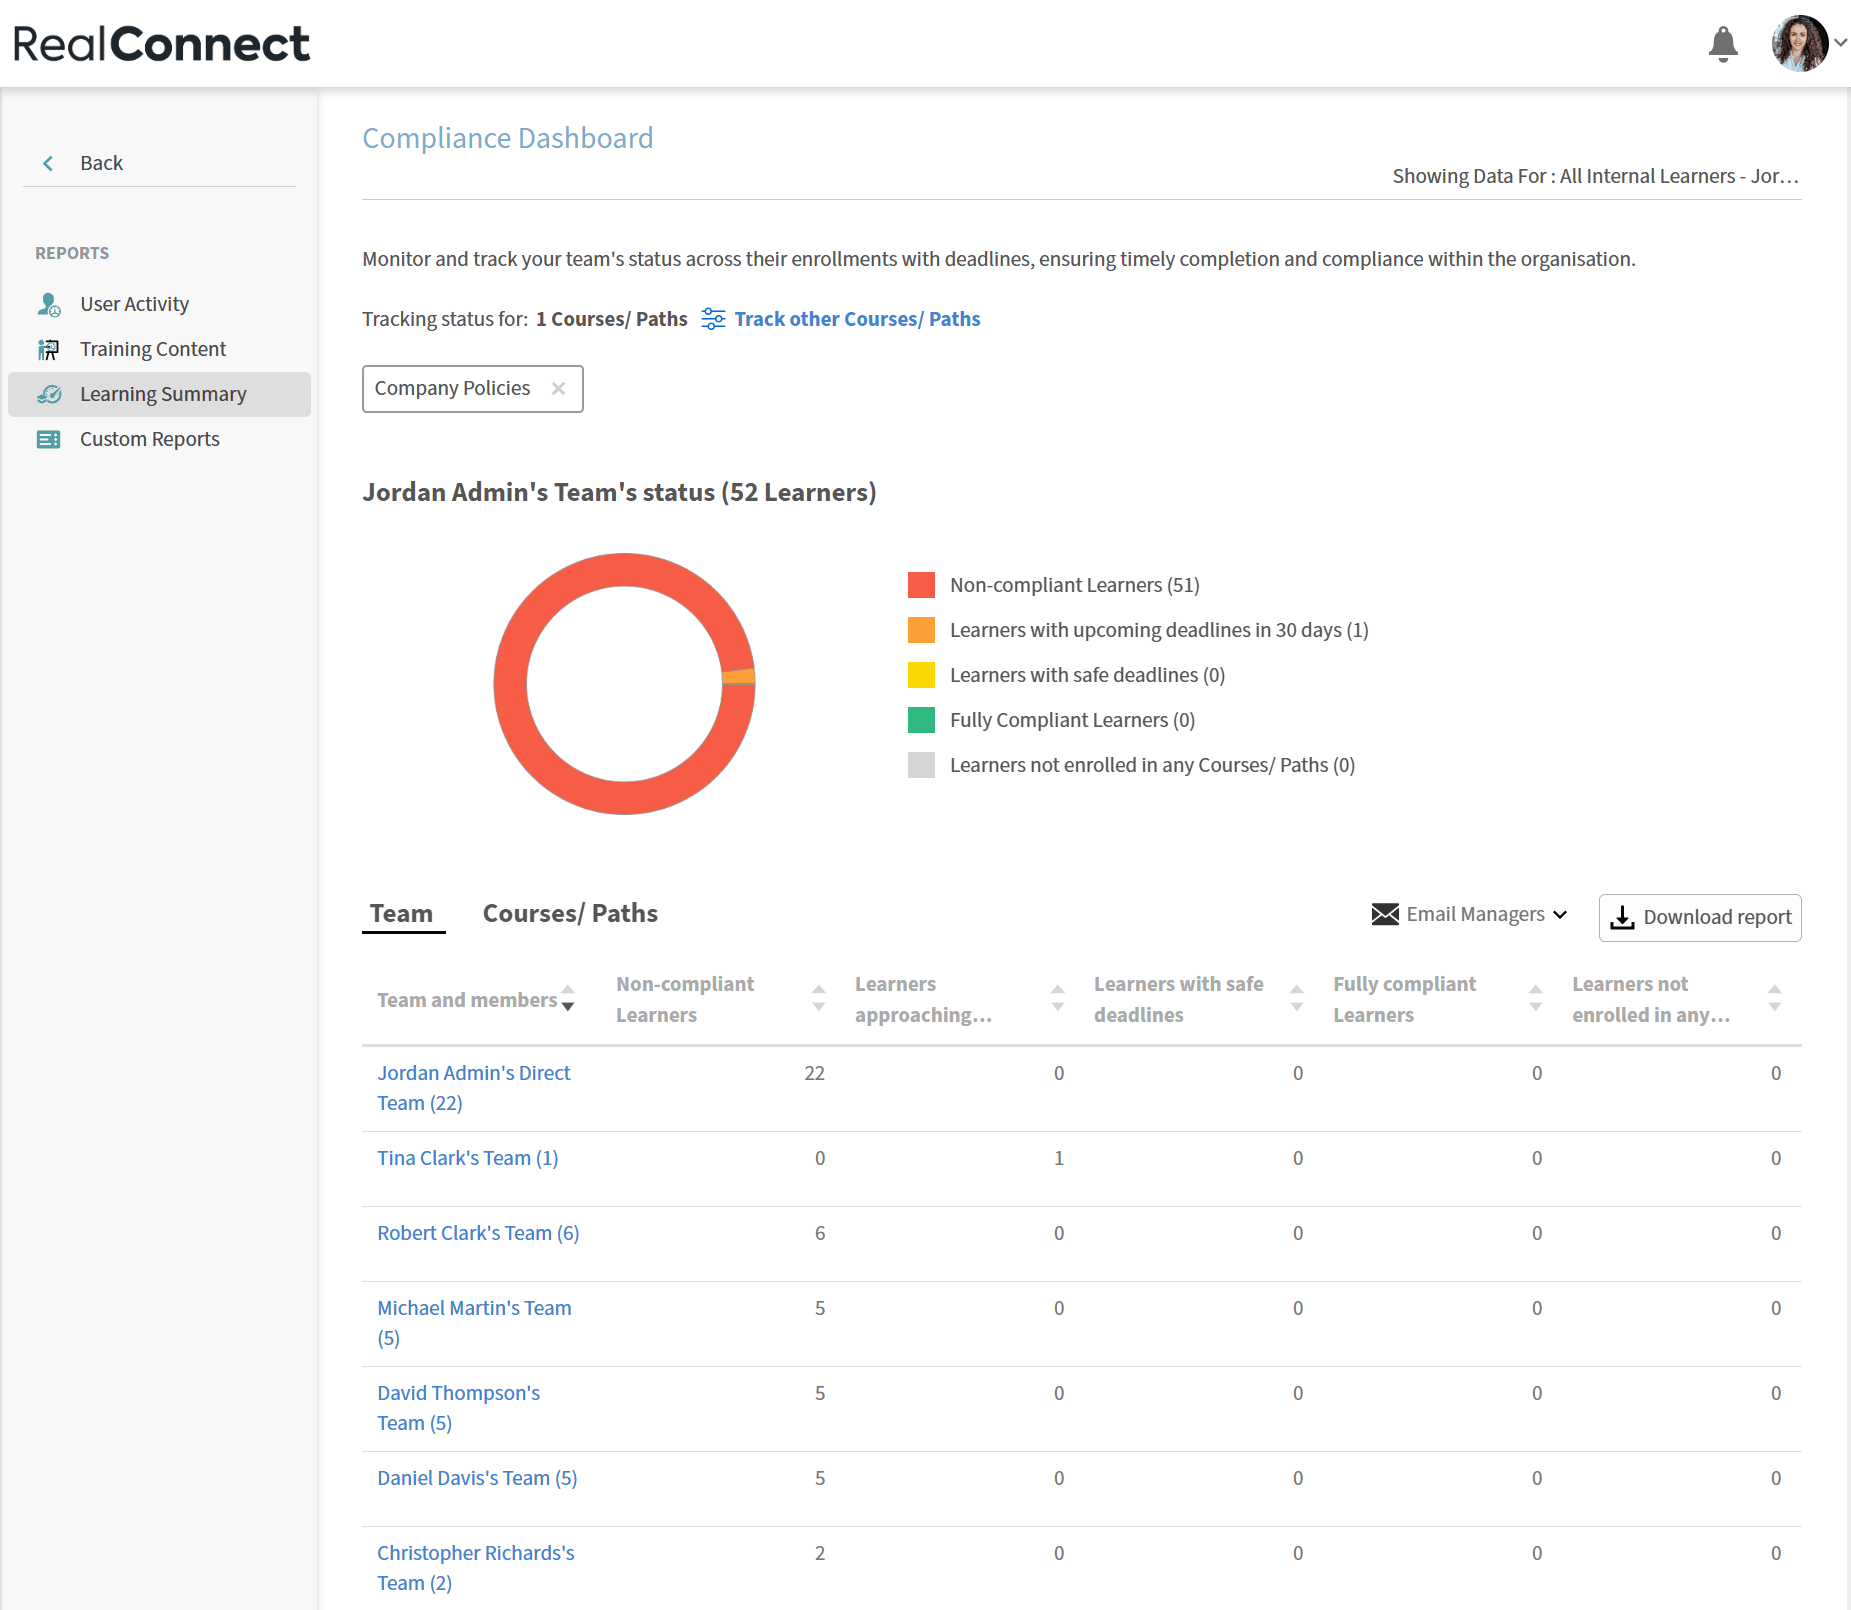Click the Email Managers envelope icon

click(x=1385, y=914)
